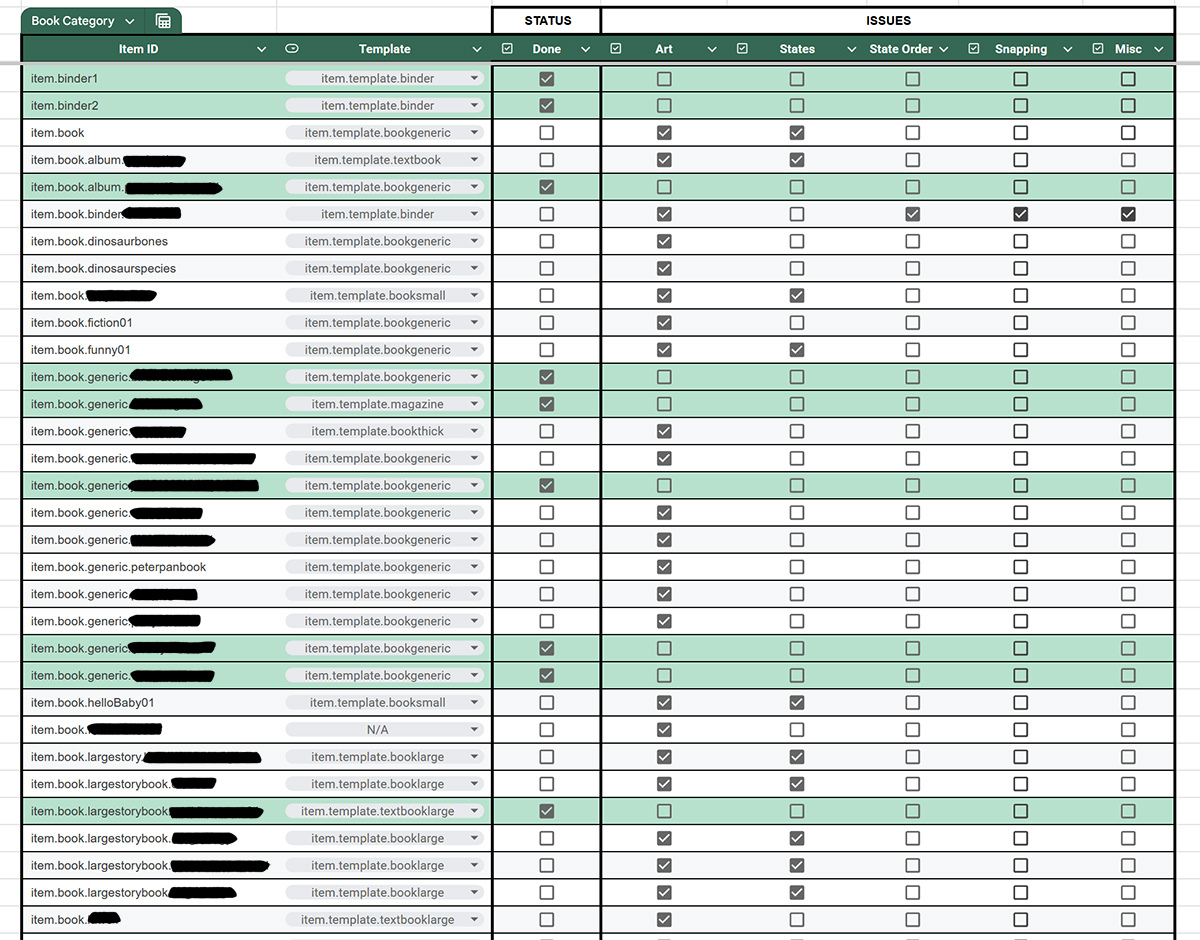Open the Book Category table menu chevron
Image resolution: width=1200 pixels, height=940 pixels.
pyautogui.click(x=130, y=21)
